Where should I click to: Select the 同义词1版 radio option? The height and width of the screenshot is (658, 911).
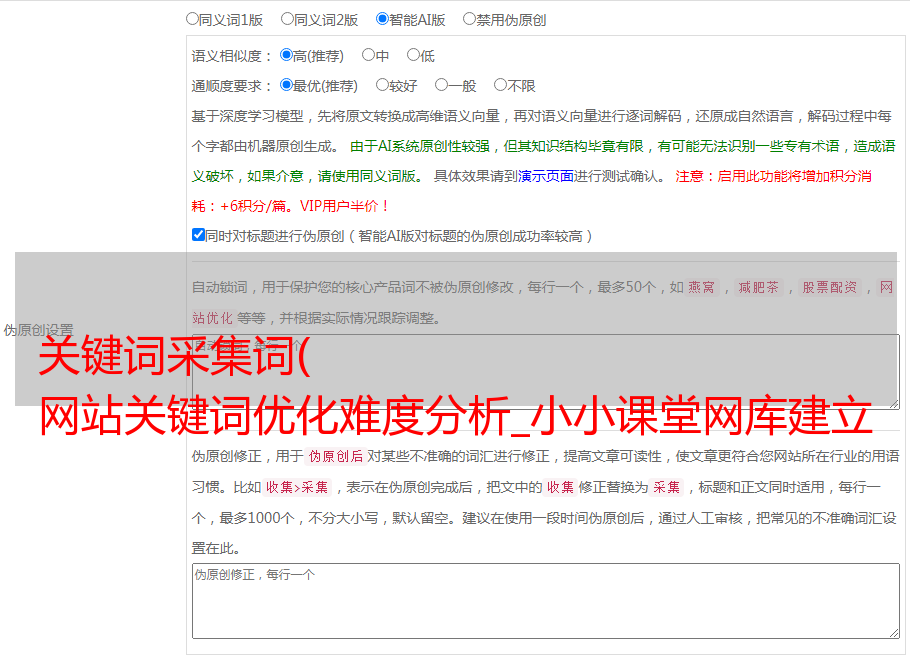click(x=192, y=19)
